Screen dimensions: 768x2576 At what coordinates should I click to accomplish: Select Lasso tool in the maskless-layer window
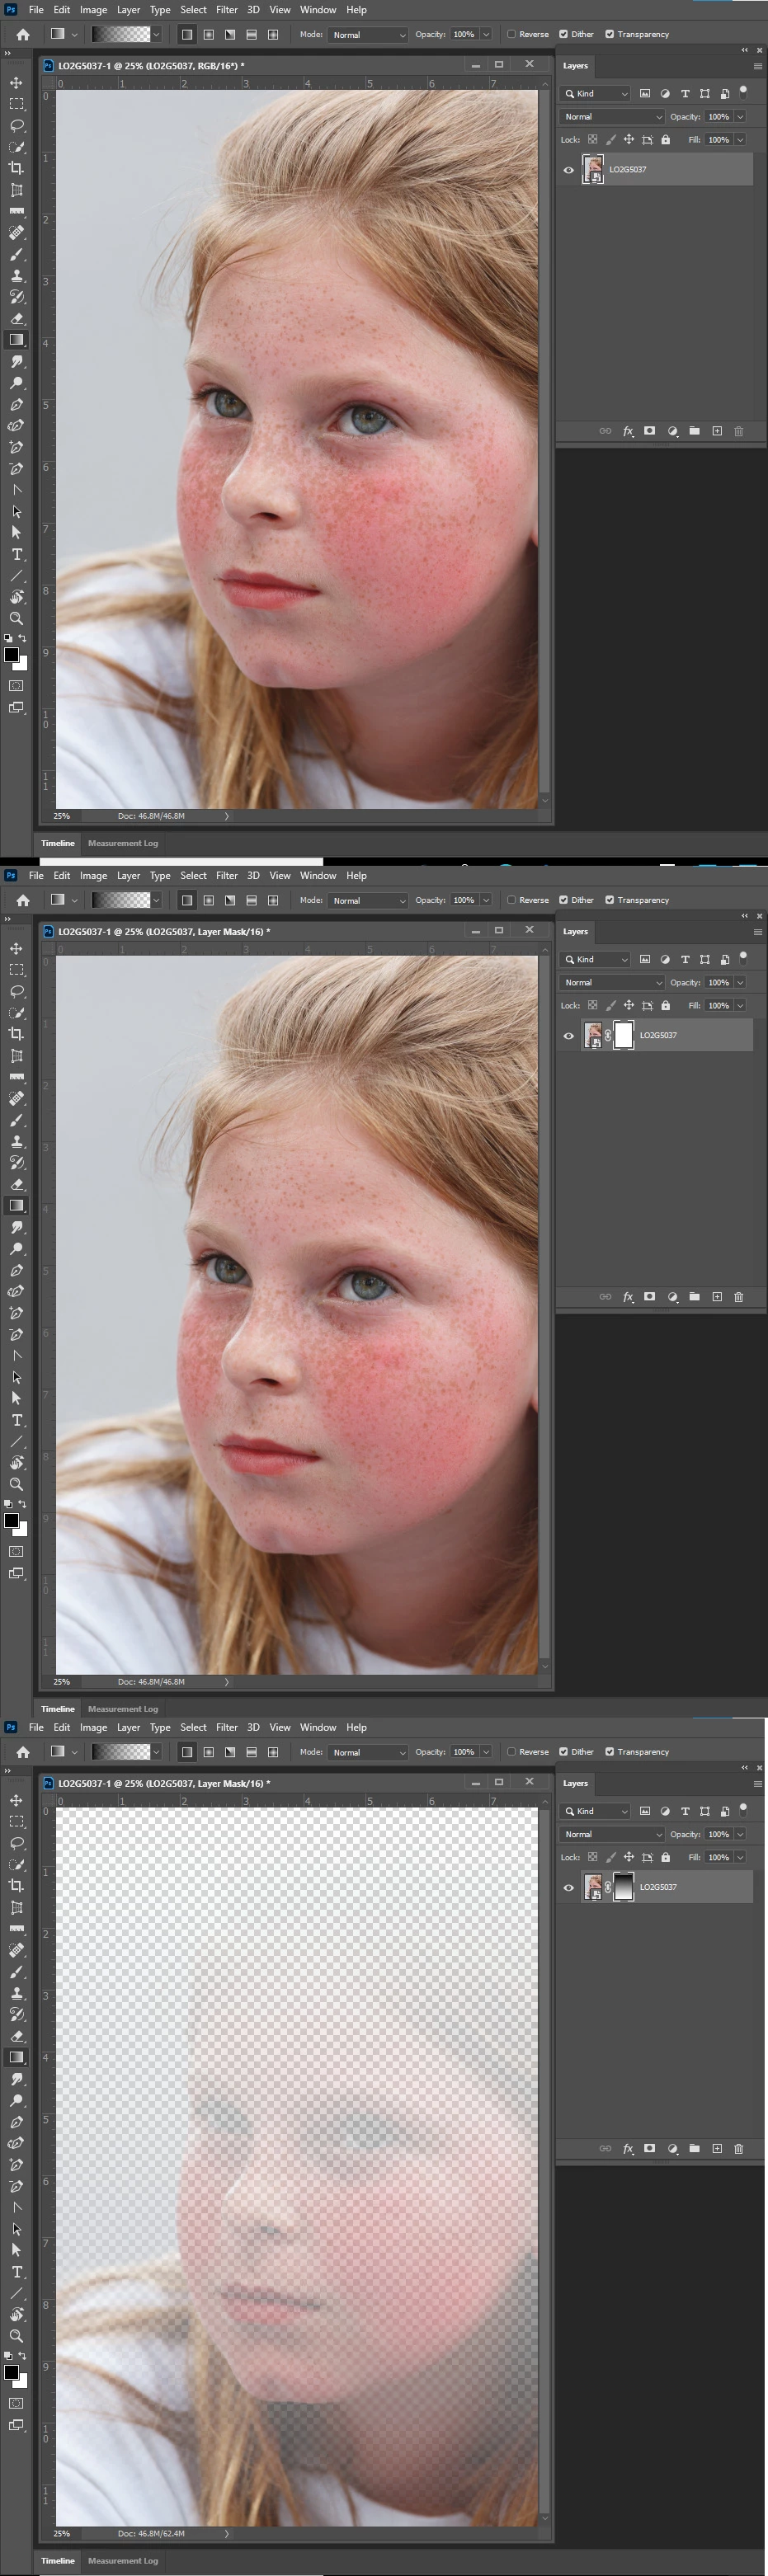coord(16,125)
